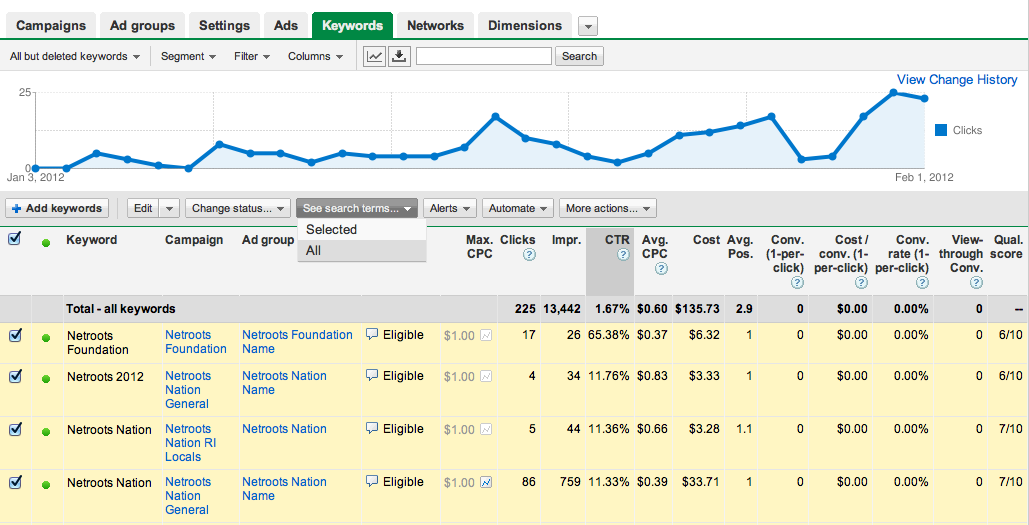The width and height of the screenshot is (1029, 525).
Task: Choose All in search terms menu
Action: (x=362, y=250)
